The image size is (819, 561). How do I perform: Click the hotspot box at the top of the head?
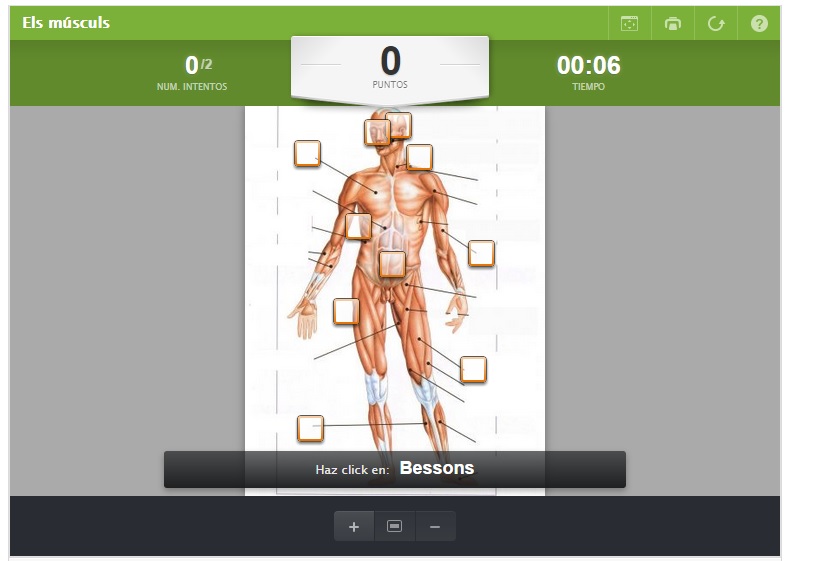pos(398,125)
